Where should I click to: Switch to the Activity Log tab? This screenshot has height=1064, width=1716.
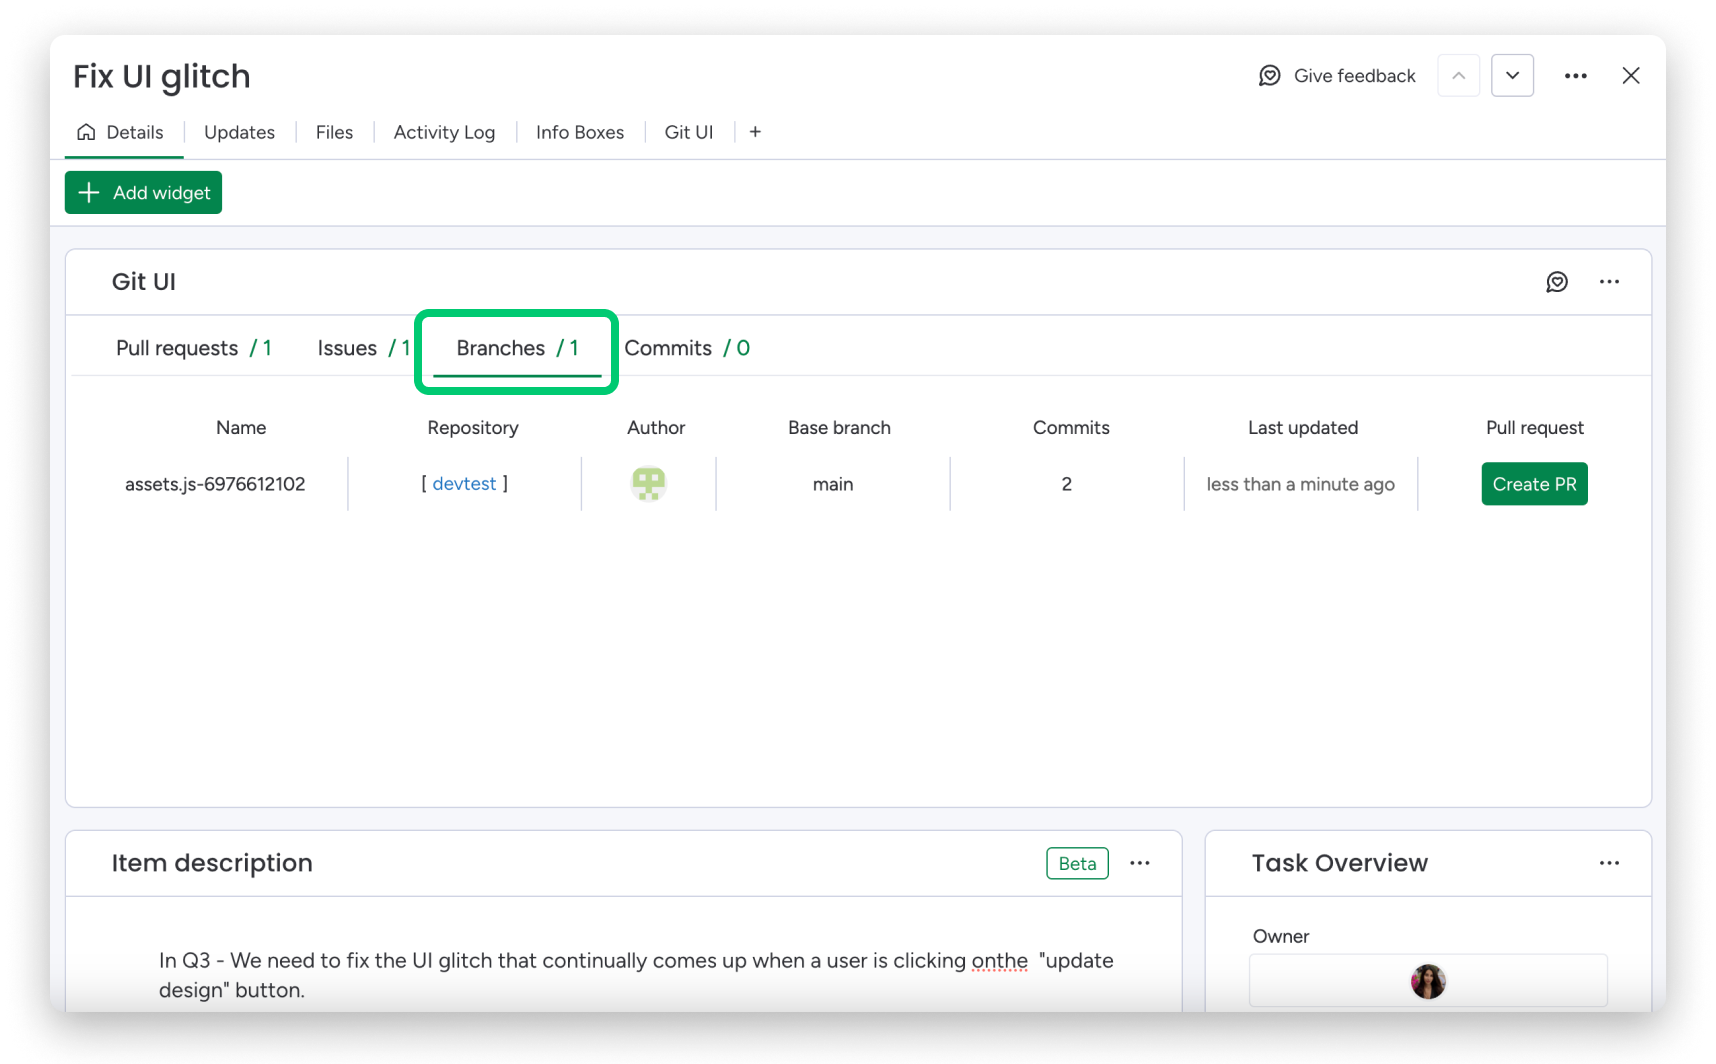click(443, 131)
